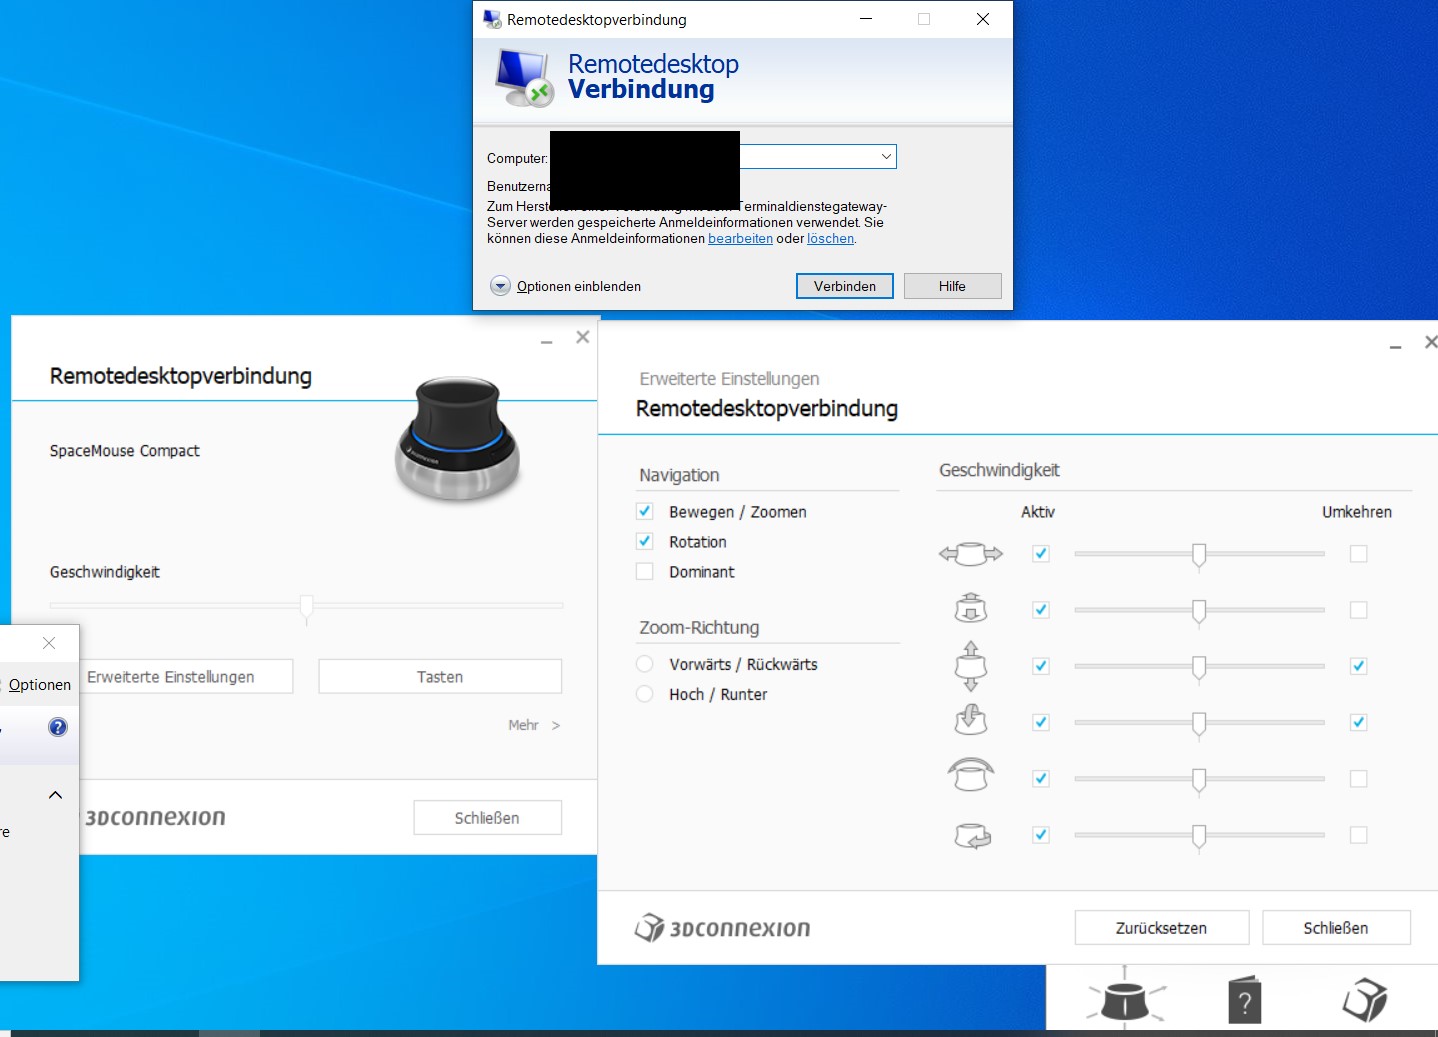Expand Mehr in SpaceMouse panel

point(534,725)
